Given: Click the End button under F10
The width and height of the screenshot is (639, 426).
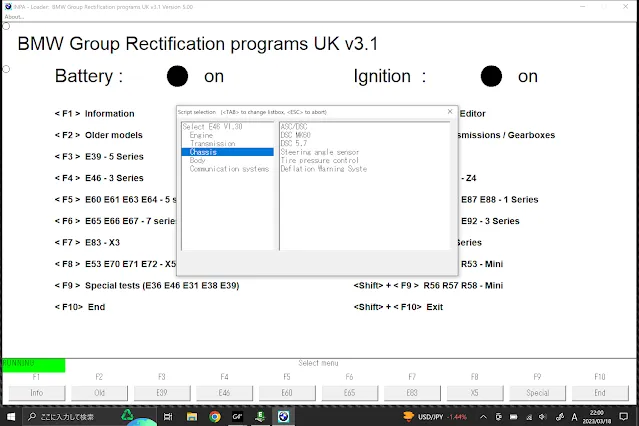Looking at the screenshot, I should tap(600, 393).
